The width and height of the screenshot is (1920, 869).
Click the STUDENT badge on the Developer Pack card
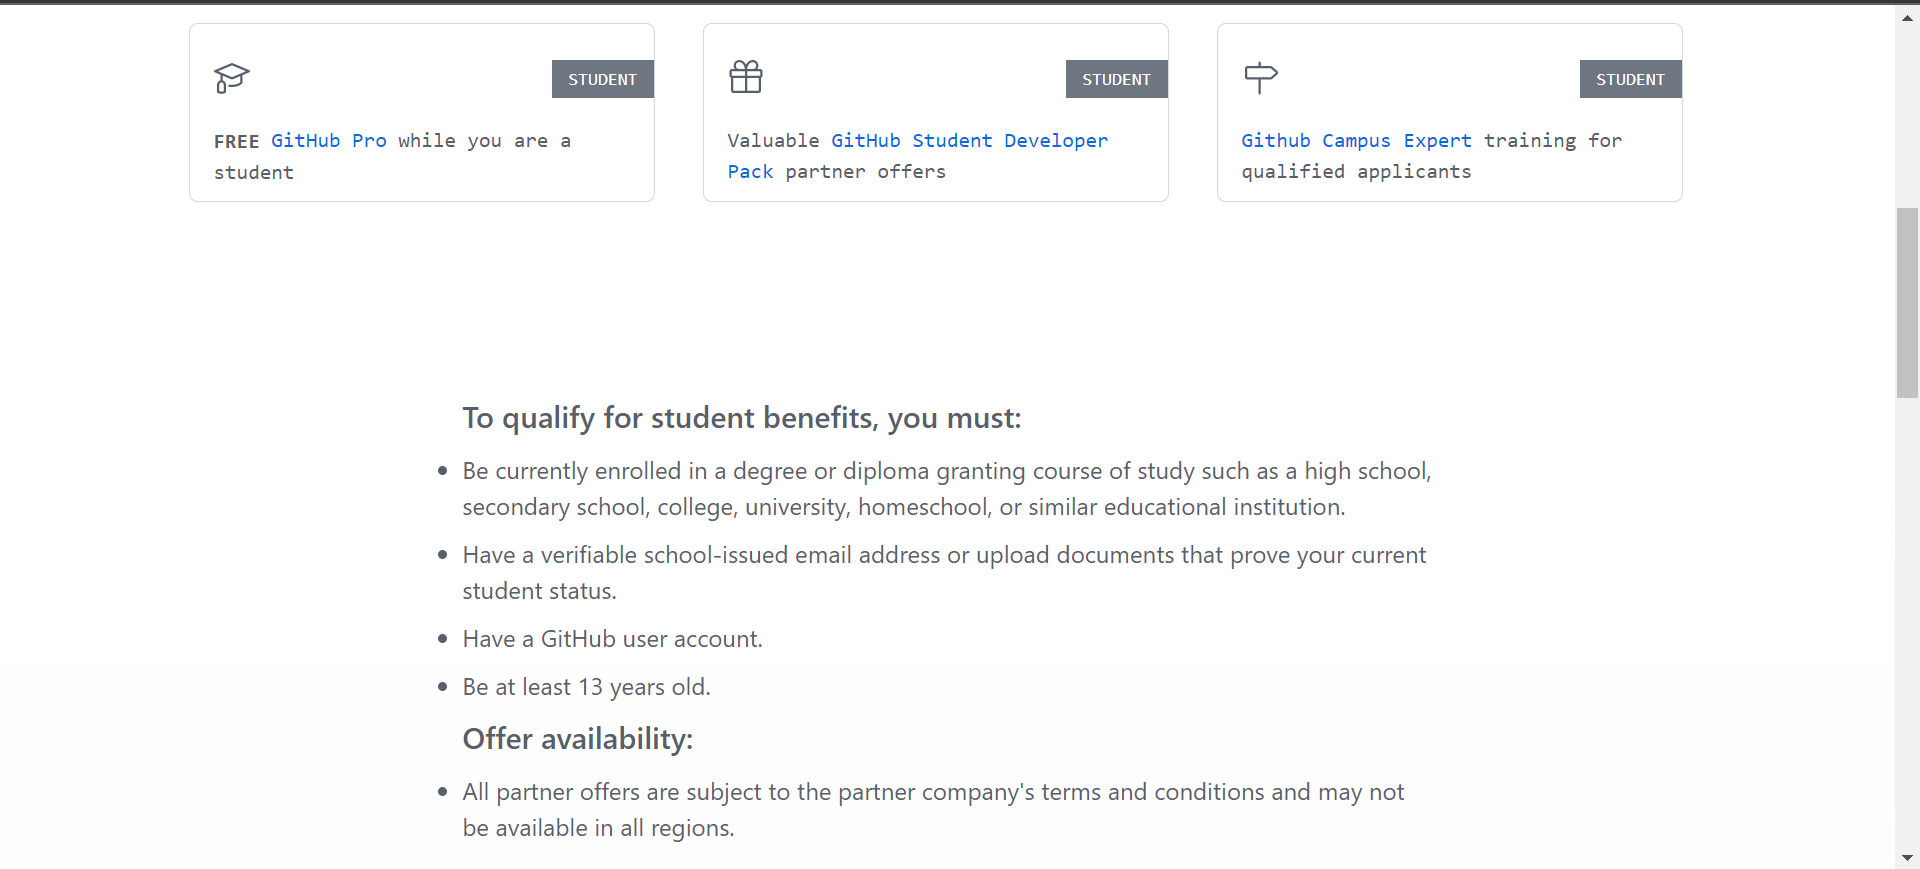[x=1116, y=79]
